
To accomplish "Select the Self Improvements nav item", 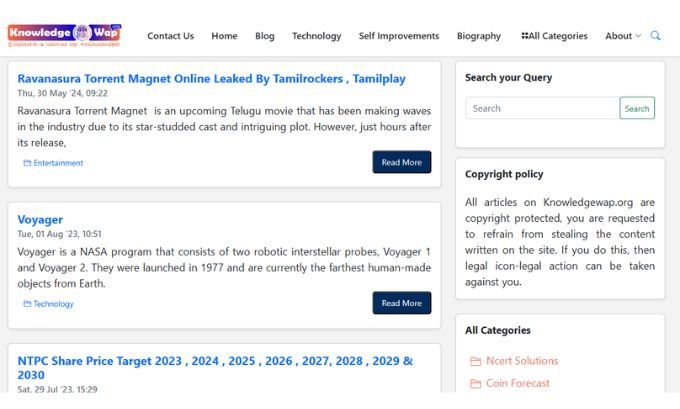I will [x=399, y=36].
